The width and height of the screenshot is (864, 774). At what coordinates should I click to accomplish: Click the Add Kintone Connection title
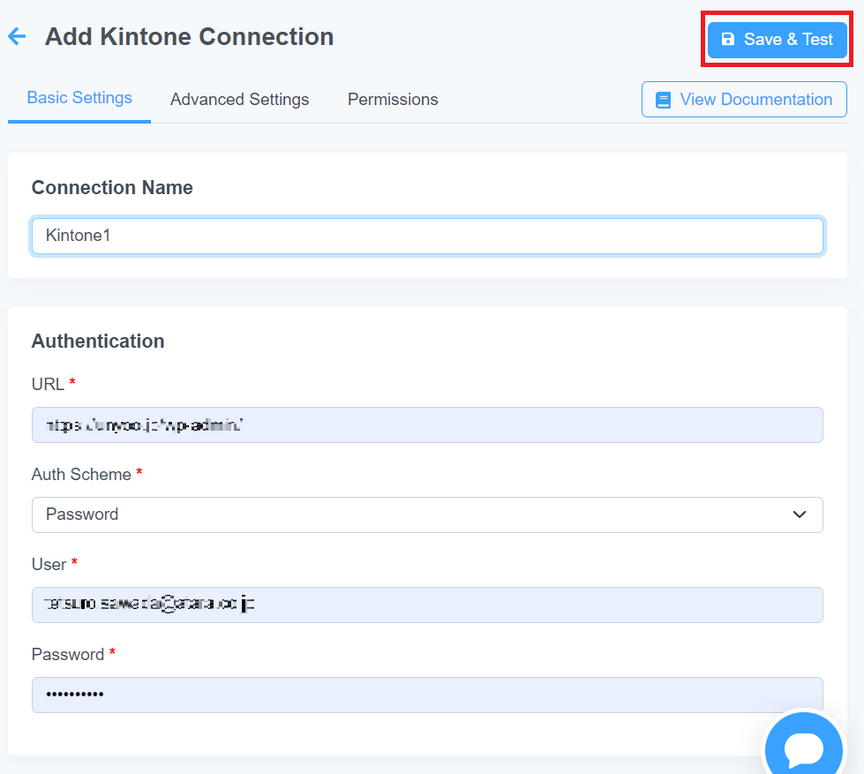[x=189, y=37]
